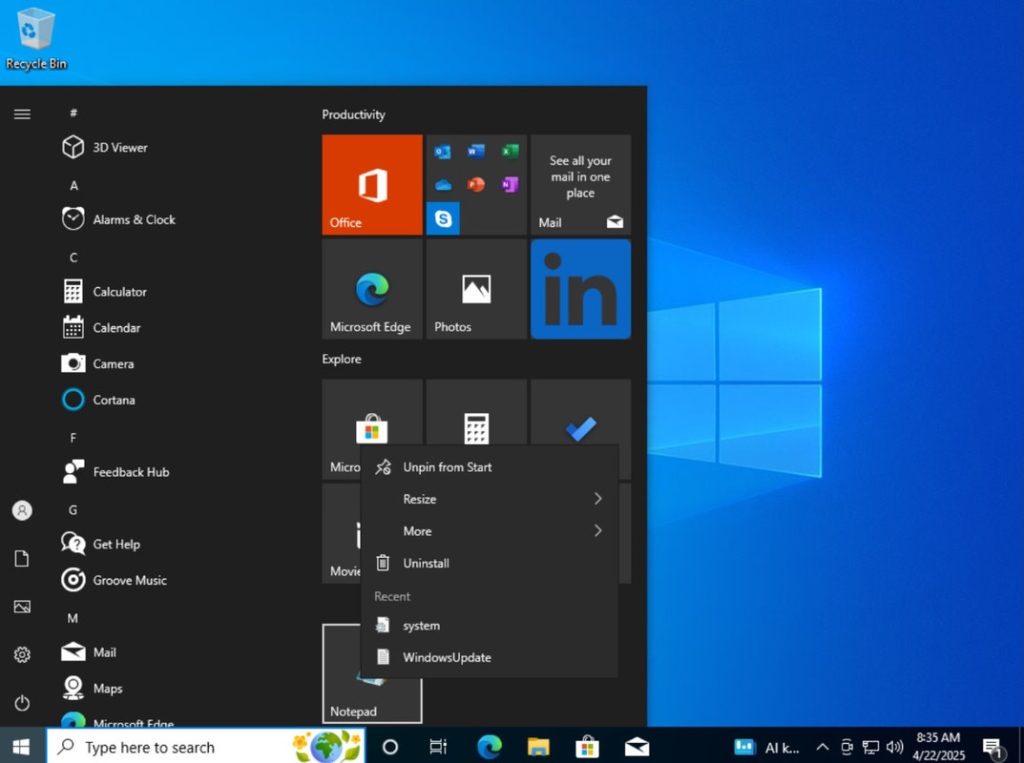1024x763 pixels.
Task: Open Skype icon in Office folder tile
Action: click(x=443, y=218)
